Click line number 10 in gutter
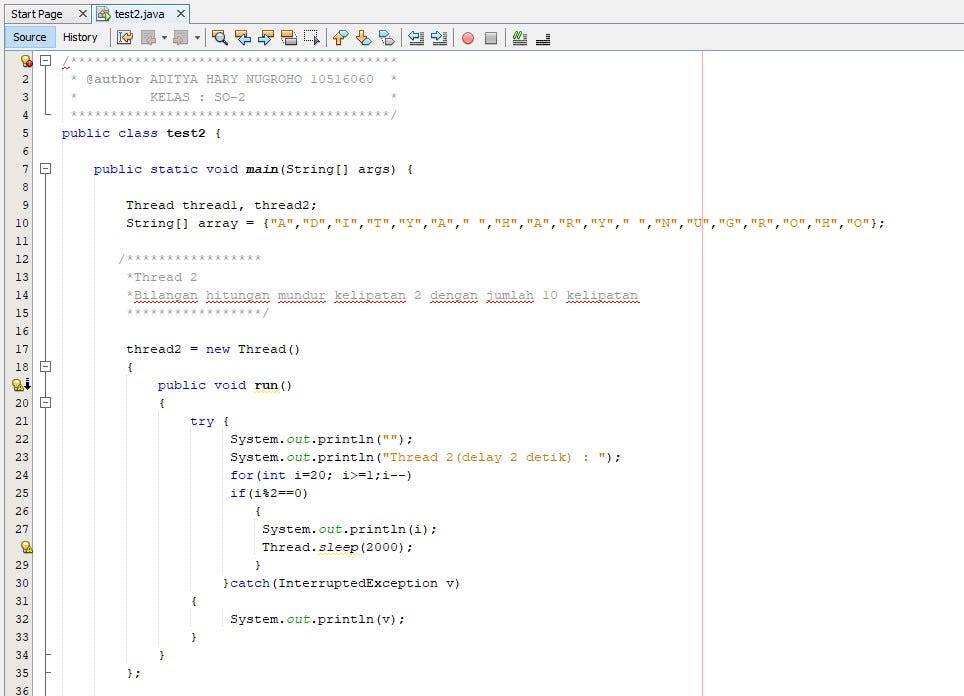The width and height of the screenshot is (964, 696). click(22, 223)
